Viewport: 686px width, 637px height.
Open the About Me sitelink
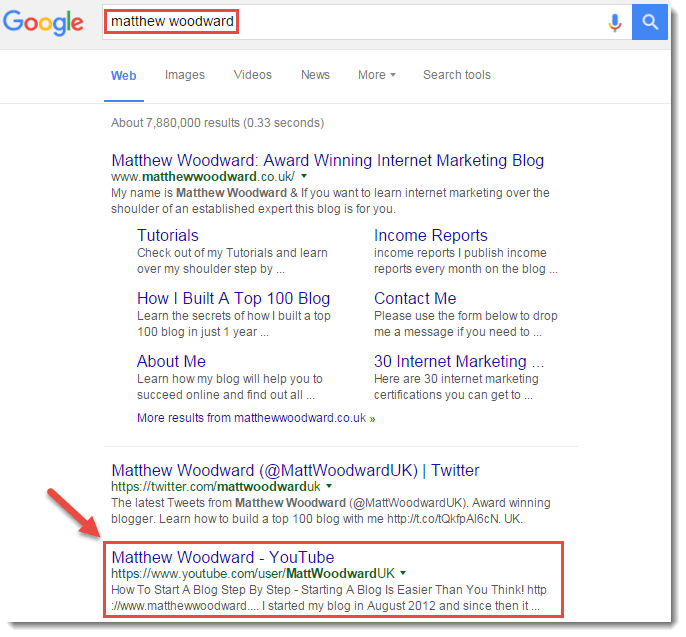click(171, 361)
